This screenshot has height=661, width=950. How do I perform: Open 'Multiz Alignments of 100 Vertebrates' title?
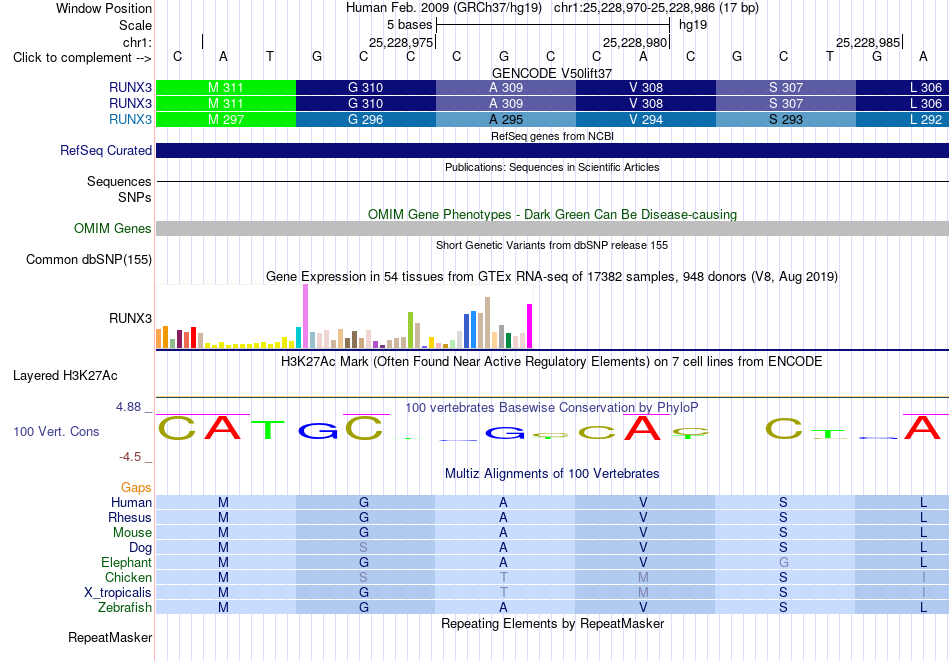pos(552,474)
